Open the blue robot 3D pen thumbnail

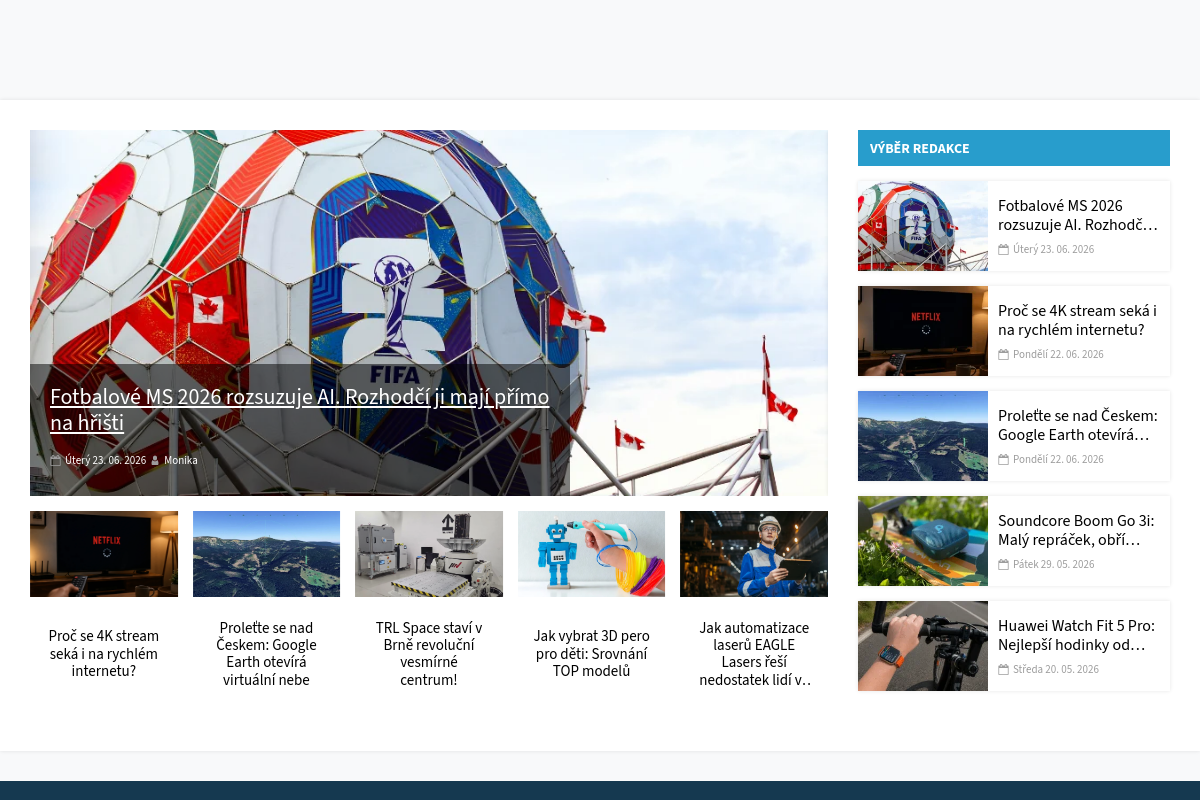click(x=591, y=554)
